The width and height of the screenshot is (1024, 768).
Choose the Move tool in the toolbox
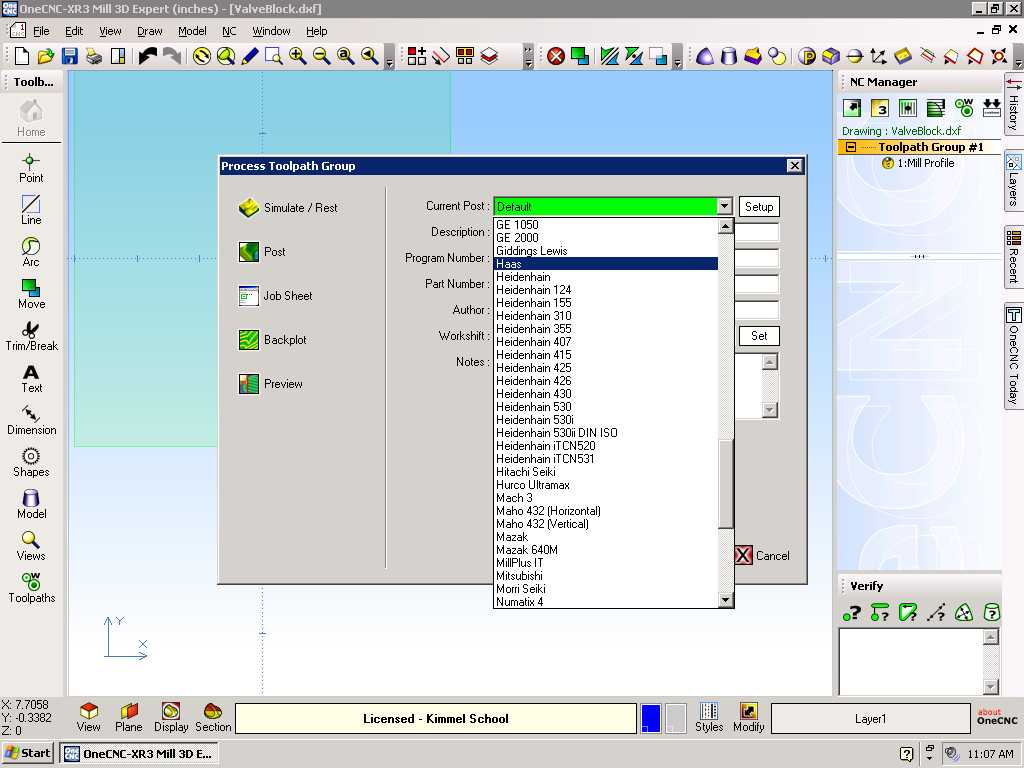click(x=31, y=295)
